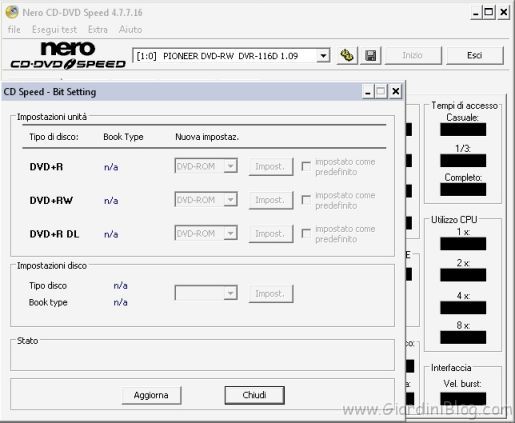Close the CD Speed - Bit Setting dialog
The width and height of the screenshot is (515, 423).
(395, 91)
